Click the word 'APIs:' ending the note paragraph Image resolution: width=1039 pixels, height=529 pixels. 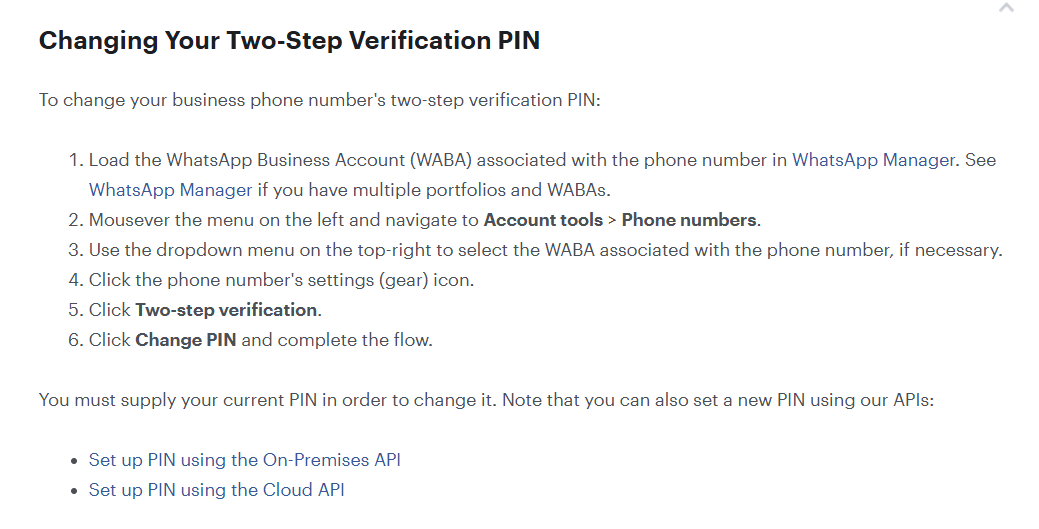(913, 400)
